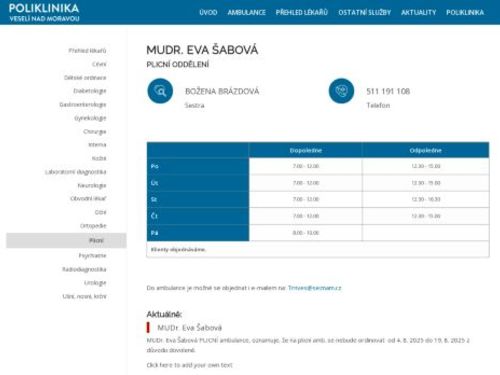Image resolution: width=500 pixels, height=375 pixels.
Task: Go to Kožní in the sidebar
Action: click(x=99, y=158)
